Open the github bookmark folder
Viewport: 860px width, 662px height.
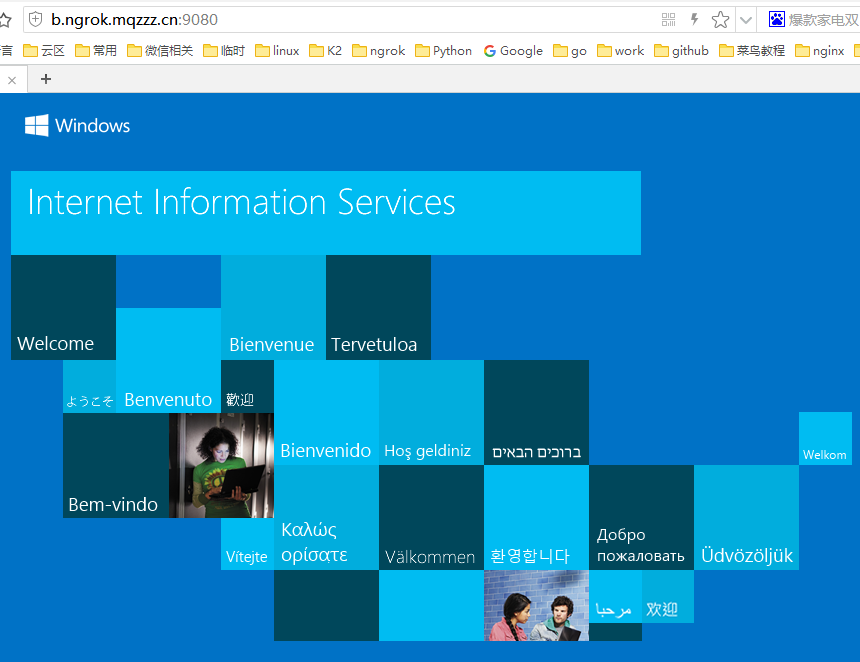click(681, 51)
